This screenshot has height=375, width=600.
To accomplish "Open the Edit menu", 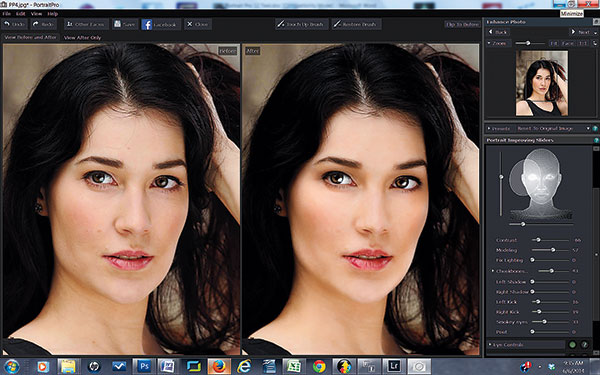I will (21, 14).
